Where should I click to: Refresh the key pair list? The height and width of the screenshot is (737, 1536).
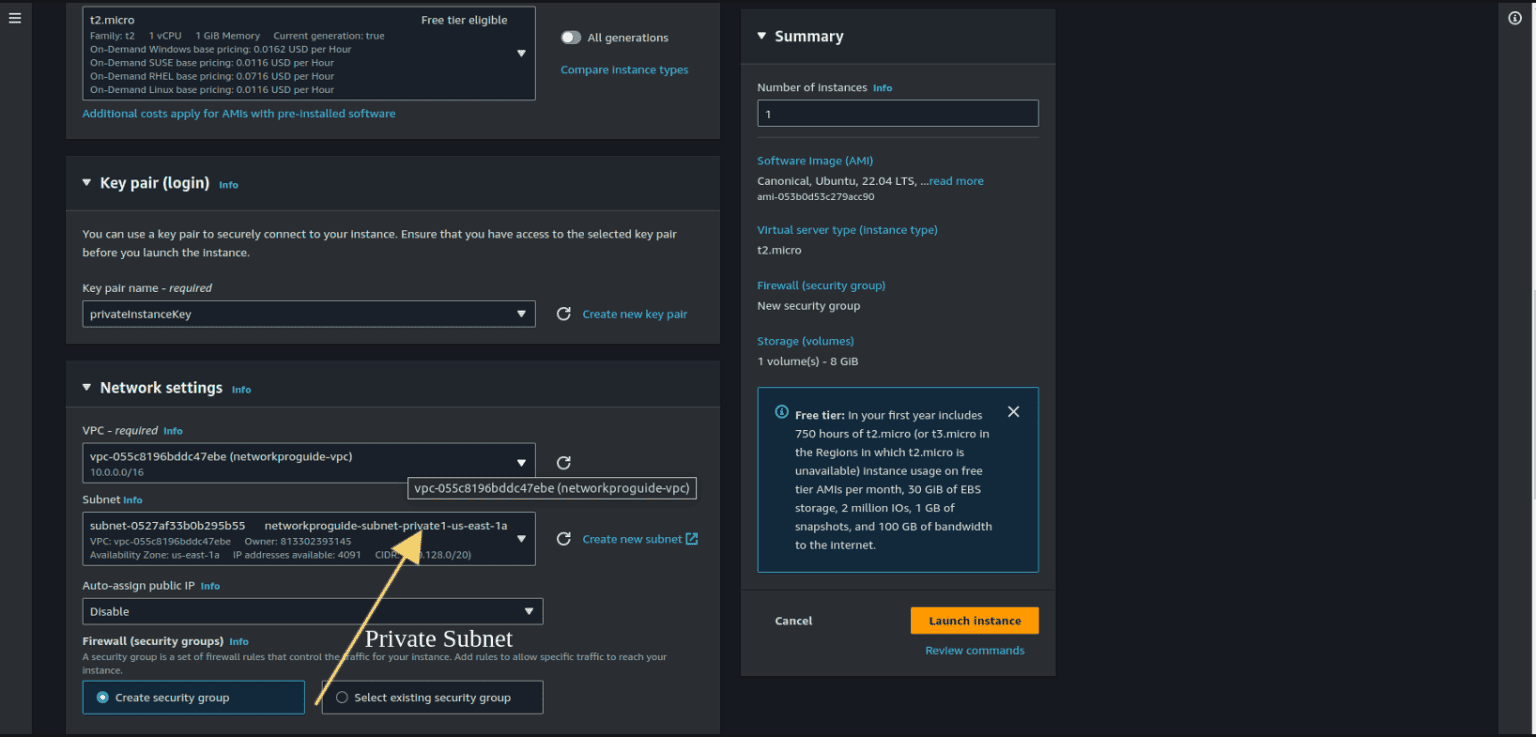[x=563, y=313]
